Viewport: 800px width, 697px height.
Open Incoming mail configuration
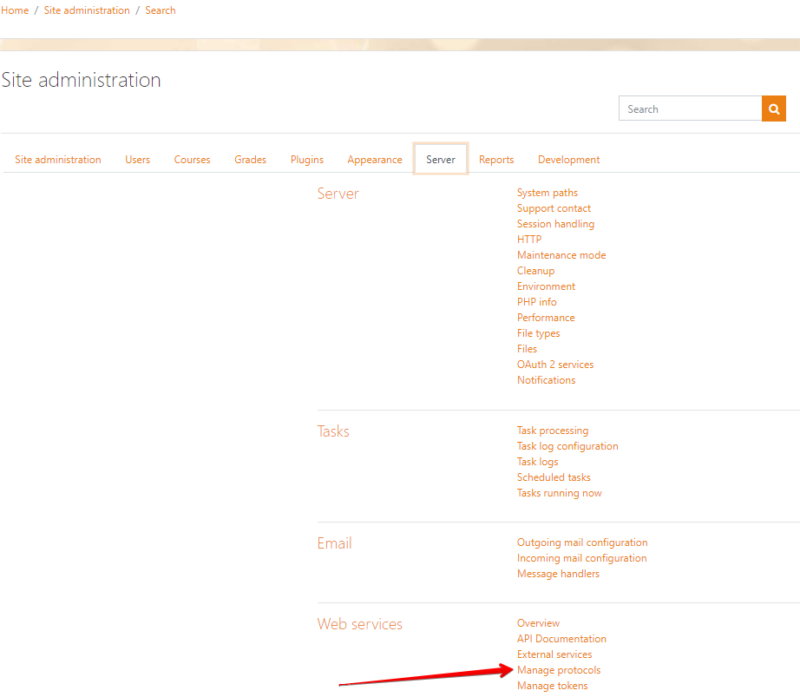click(582, 558)
